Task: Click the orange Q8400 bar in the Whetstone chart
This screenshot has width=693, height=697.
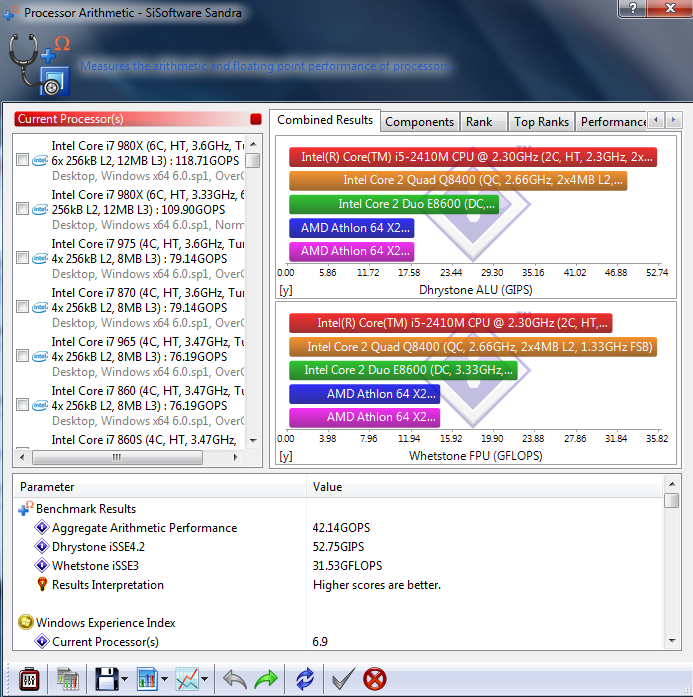Action: 473,347
